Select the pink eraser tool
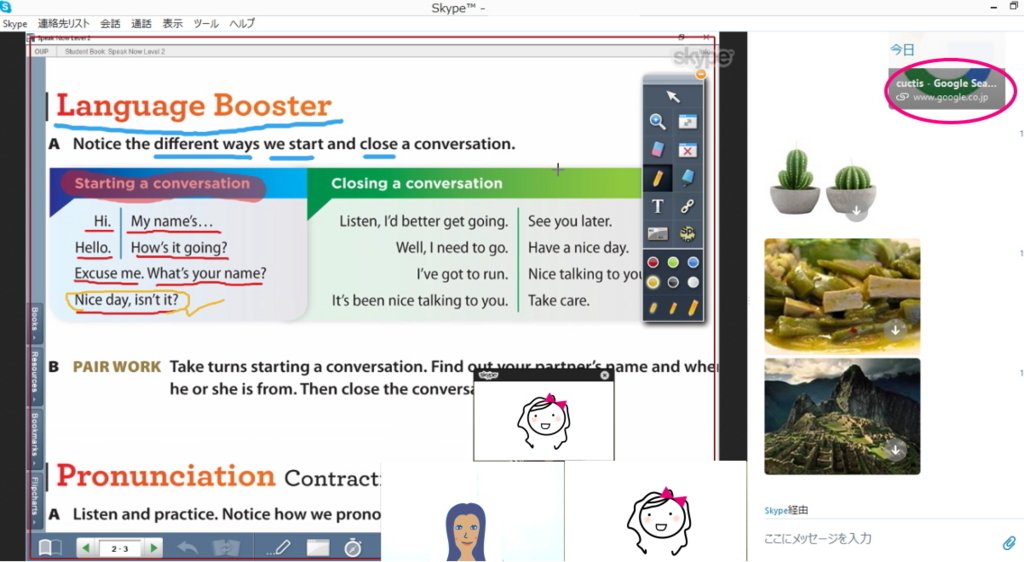Image resolution: width=1024 pixels, height=562 pixels. [658, 149]
